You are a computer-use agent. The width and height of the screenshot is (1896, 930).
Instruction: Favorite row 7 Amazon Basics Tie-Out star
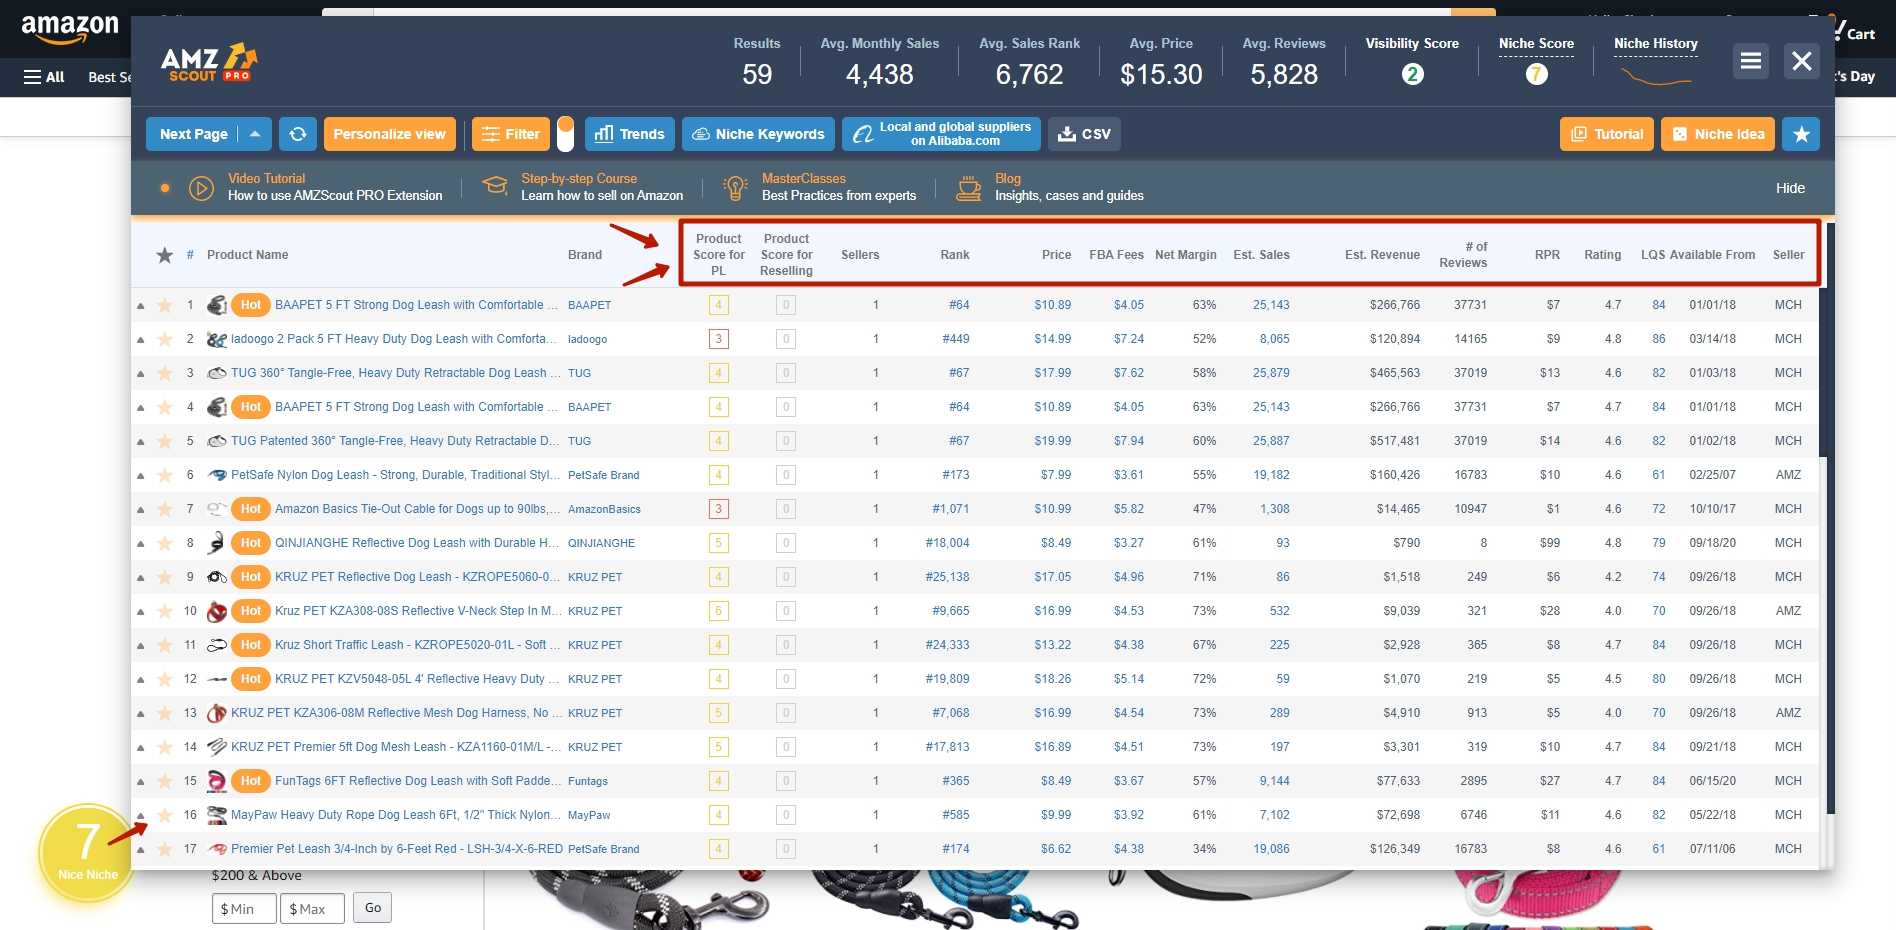[x=164, y=509]
